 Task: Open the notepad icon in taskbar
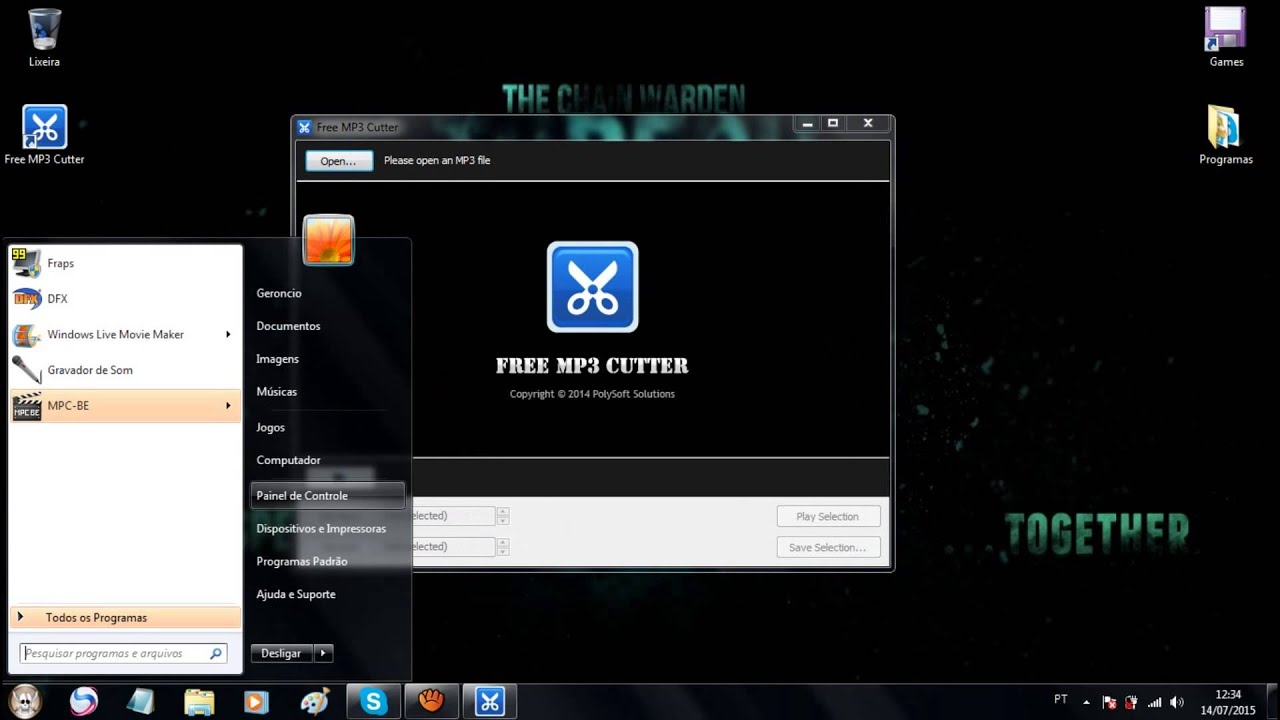[141, 701]
